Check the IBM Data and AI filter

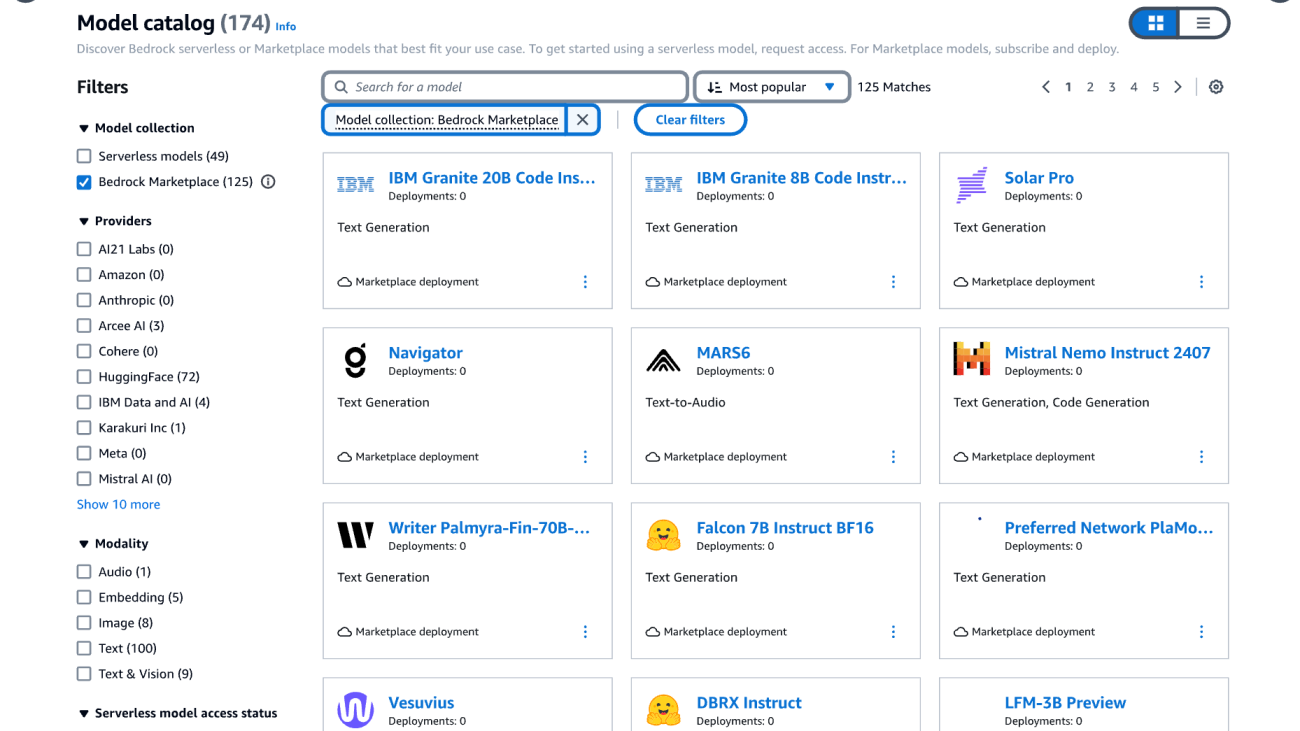[84, 402]
